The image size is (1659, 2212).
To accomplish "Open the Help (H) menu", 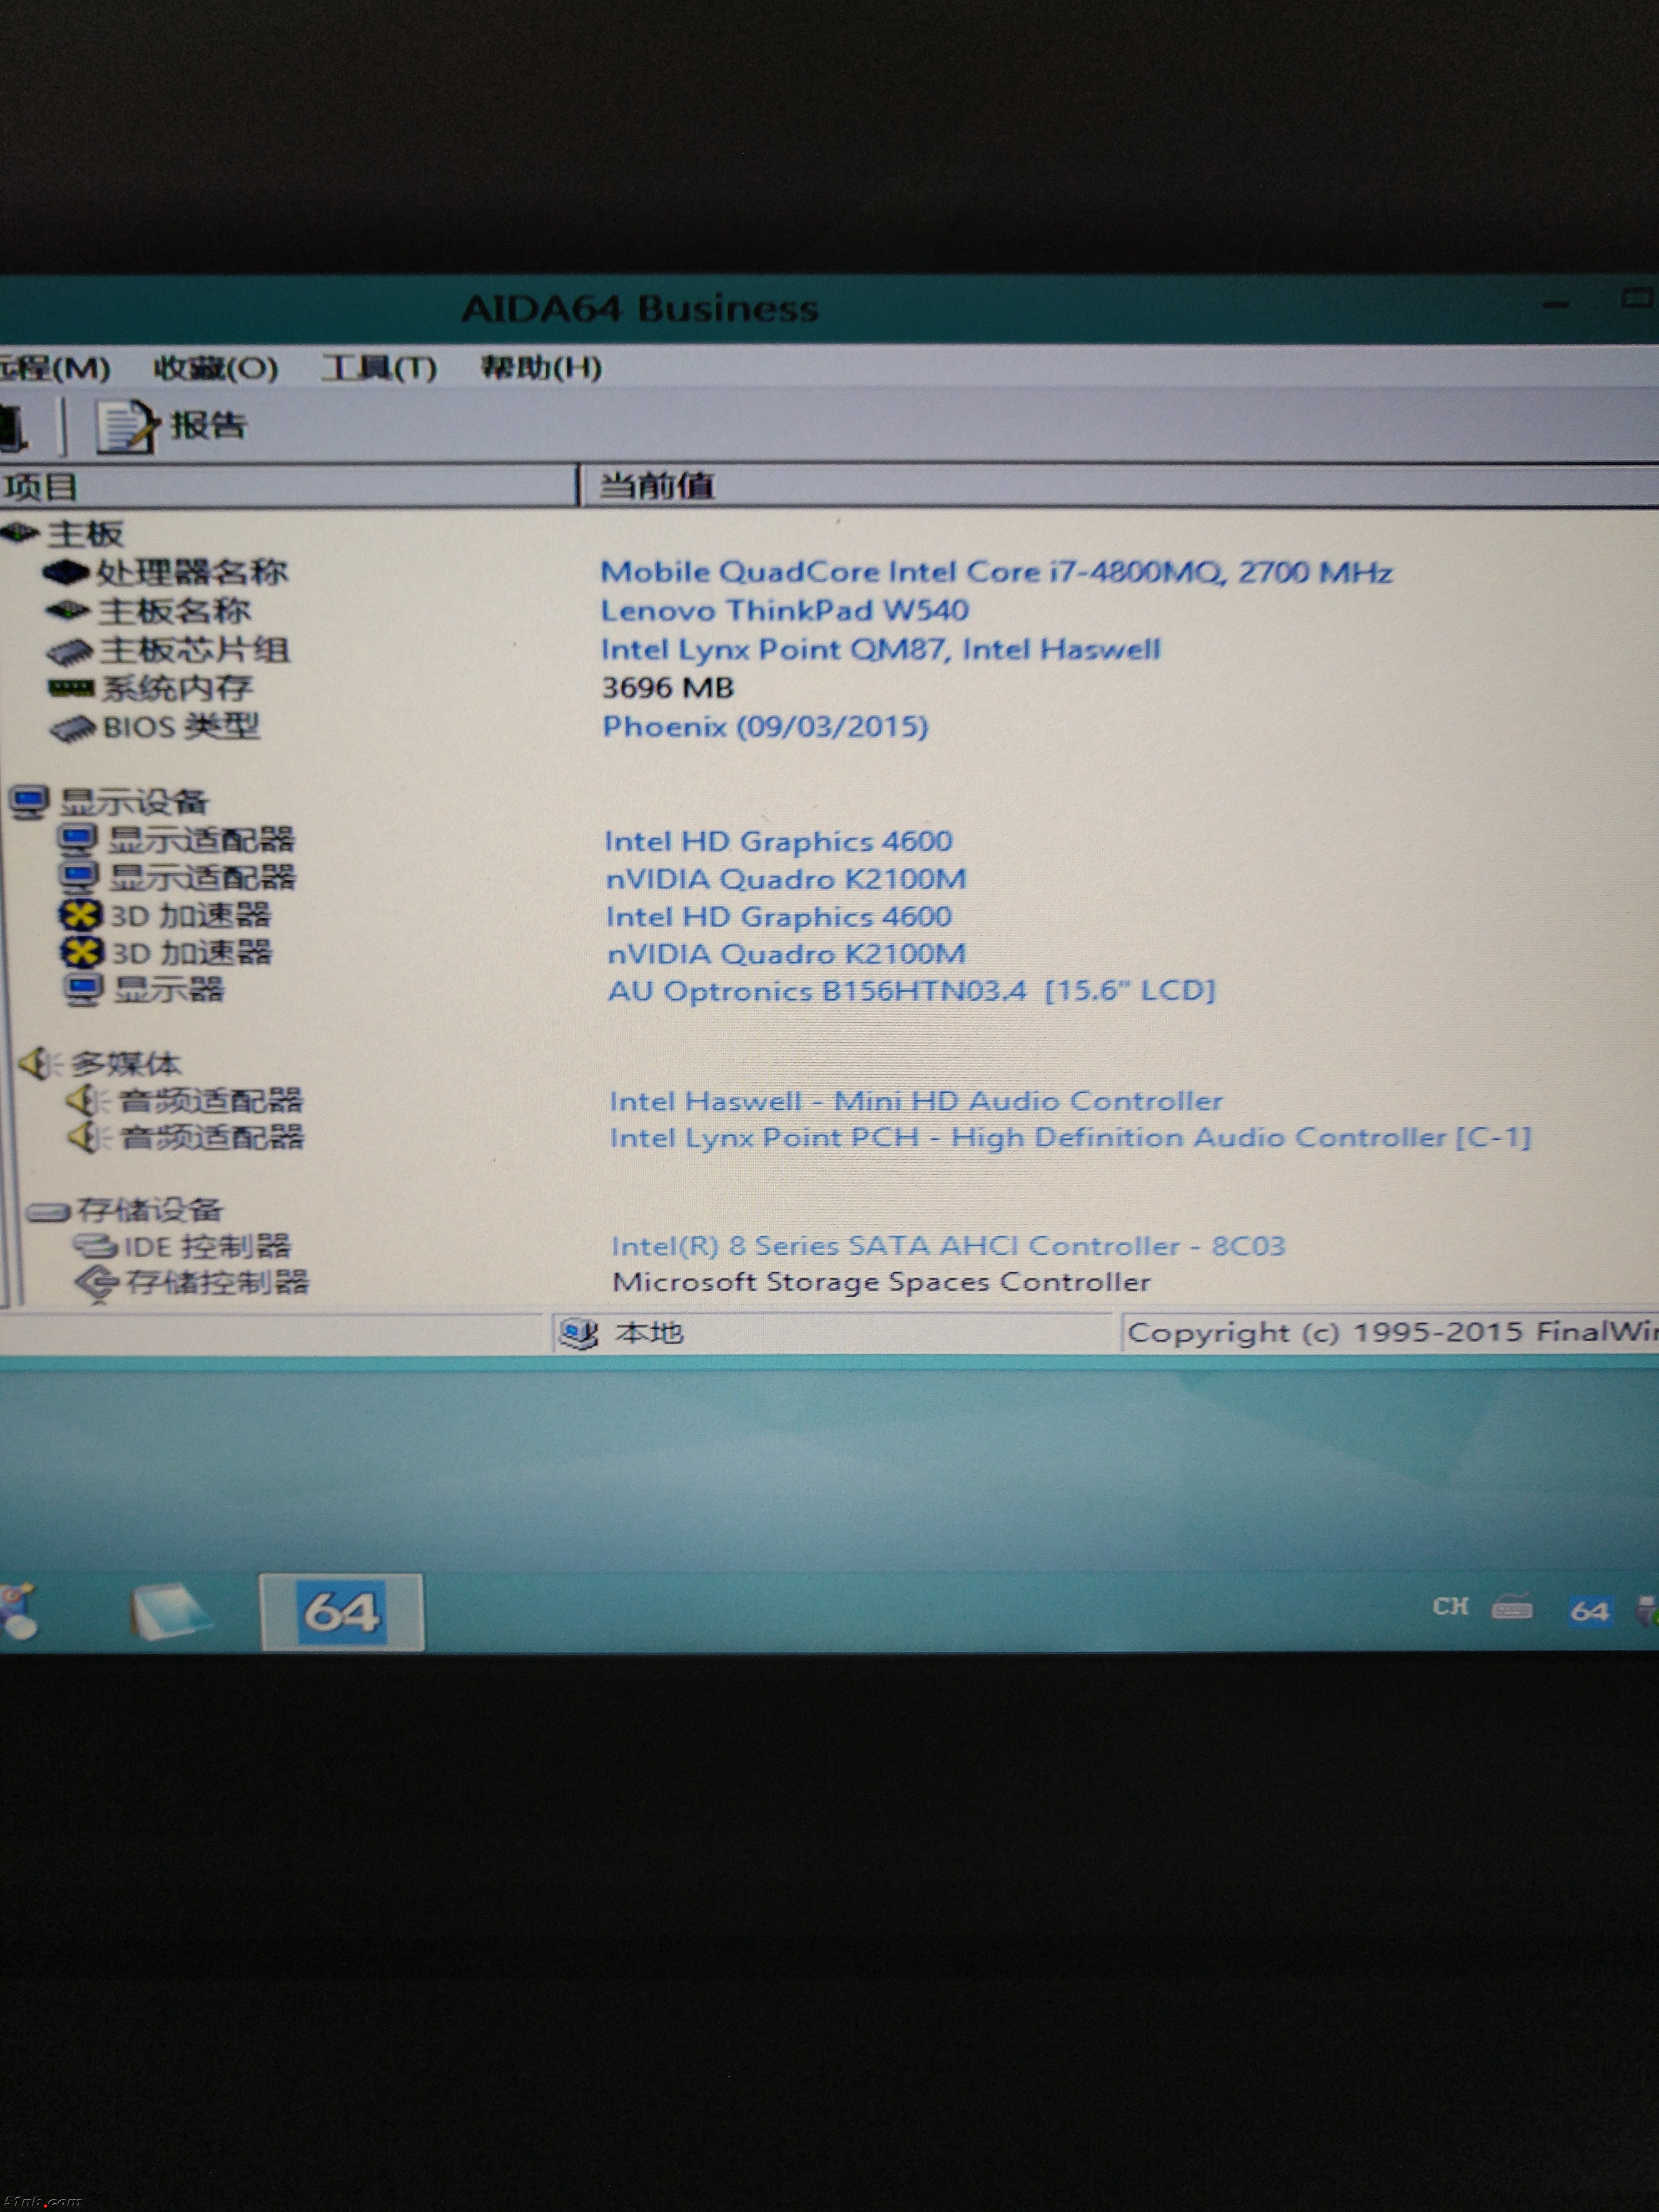I will click(x=540, y=368).
